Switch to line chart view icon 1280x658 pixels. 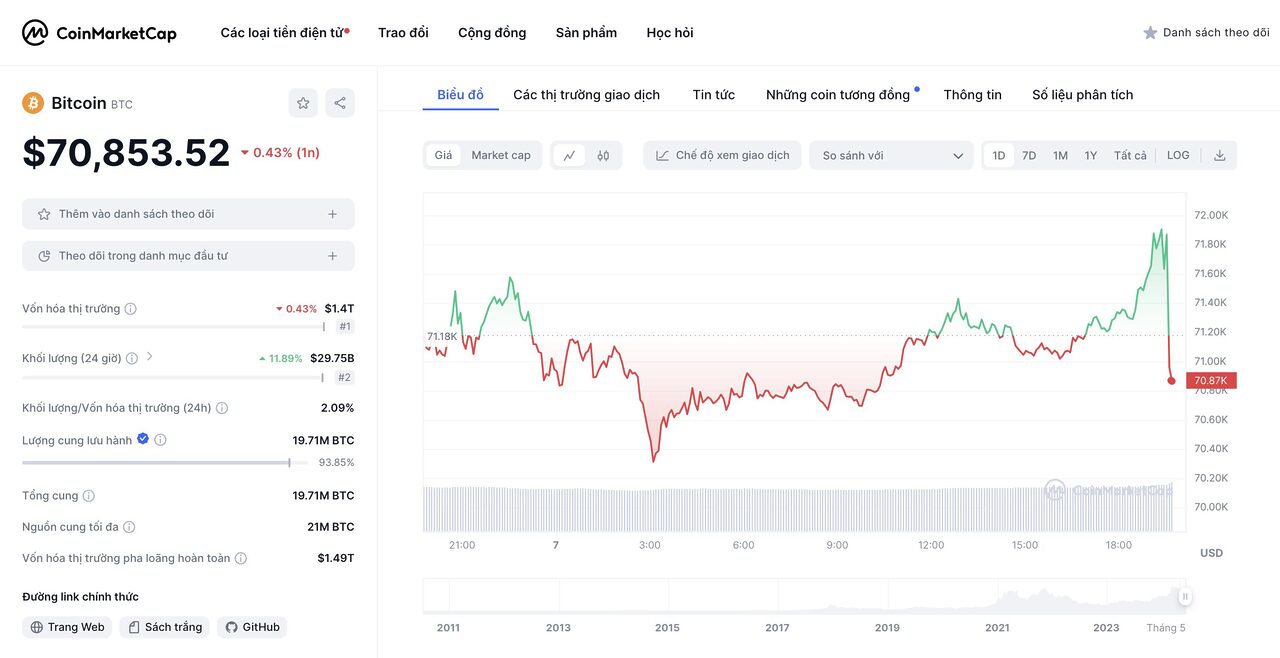pyautogui.click(x=569, y=155)
